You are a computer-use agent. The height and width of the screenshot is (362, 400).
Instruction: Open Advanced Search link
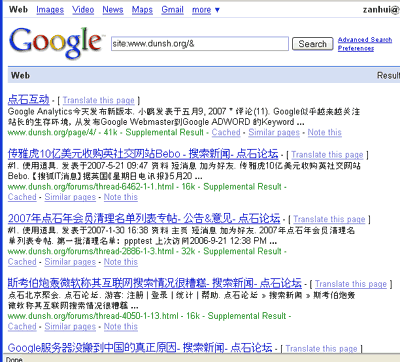click(365, 40)
